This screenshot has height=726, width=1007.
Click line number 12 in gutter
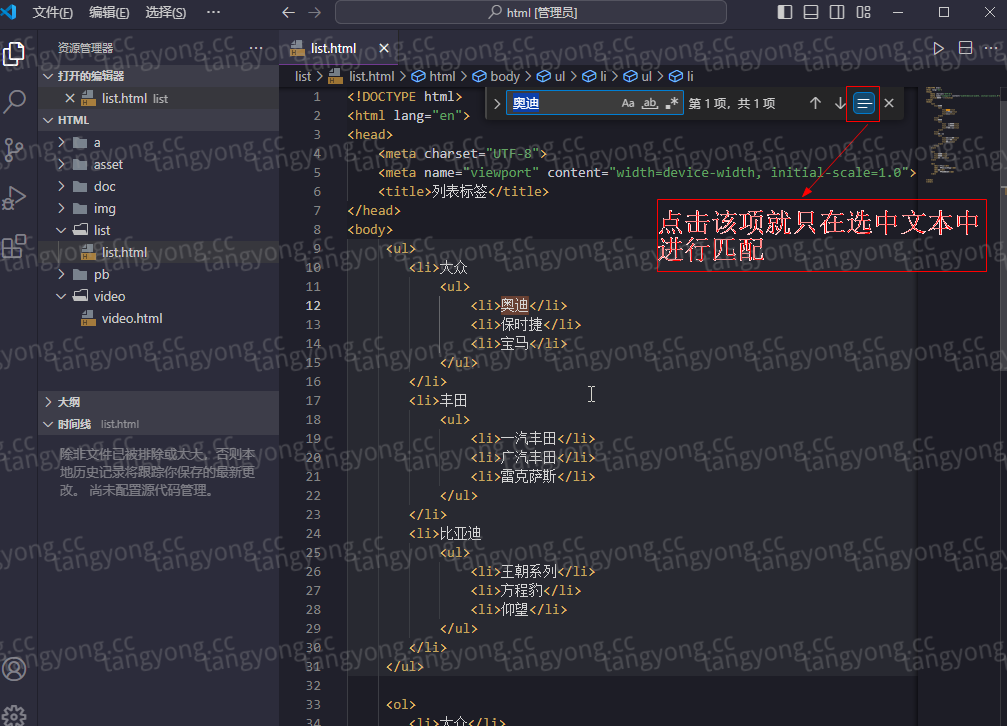313,306
